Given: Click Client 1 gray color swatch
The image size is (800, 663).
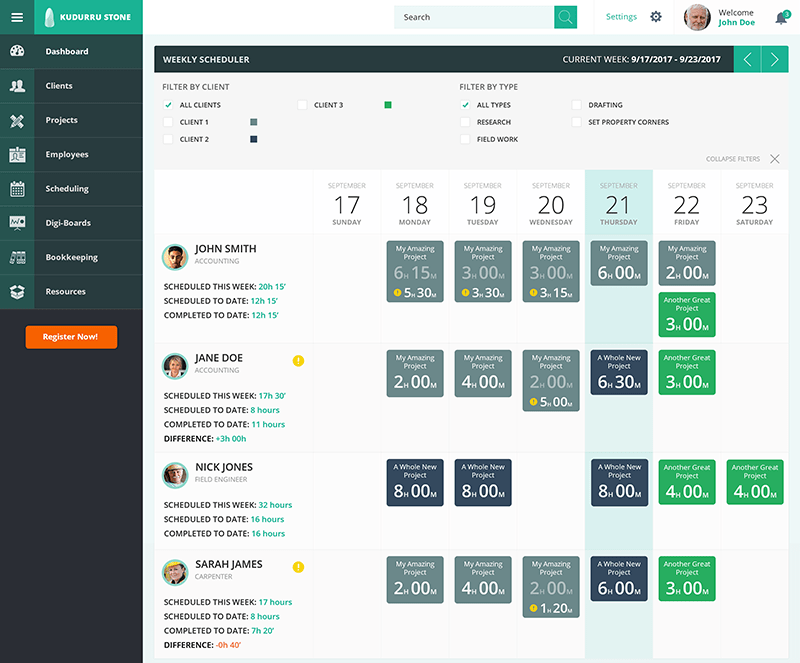Looking at the screenshot, I should 254,122.
